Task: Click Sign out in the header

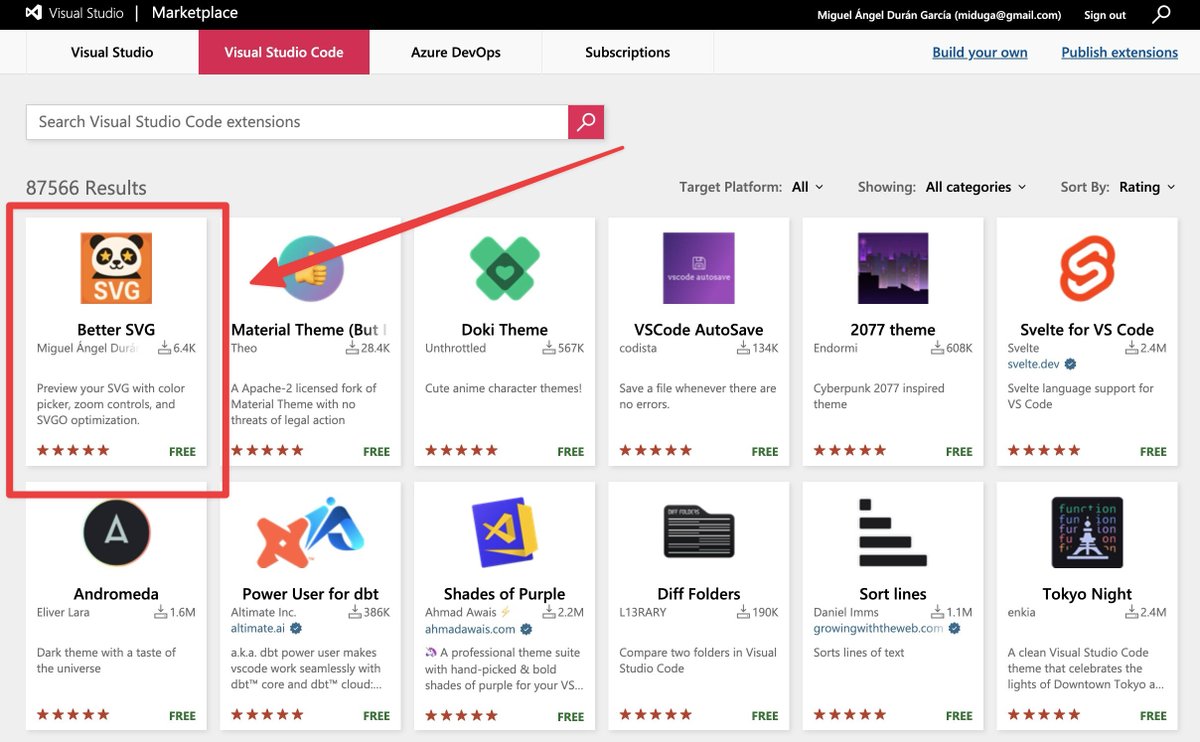Action: point(1105,15)
